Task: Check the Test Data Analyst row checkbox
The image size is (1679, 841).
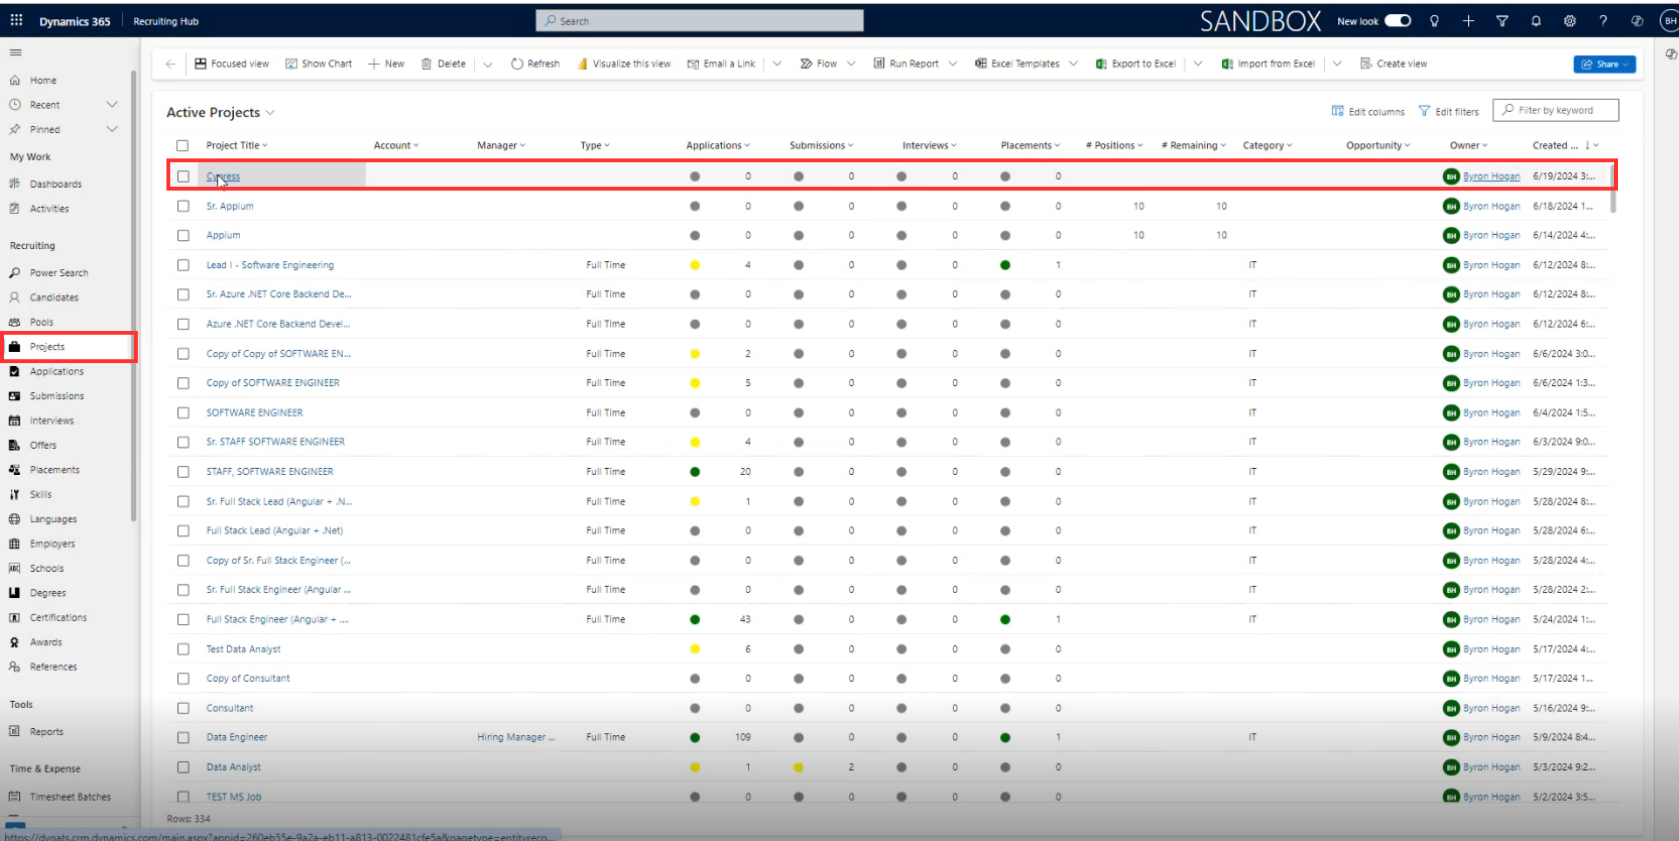Action: tap(183, 649)
